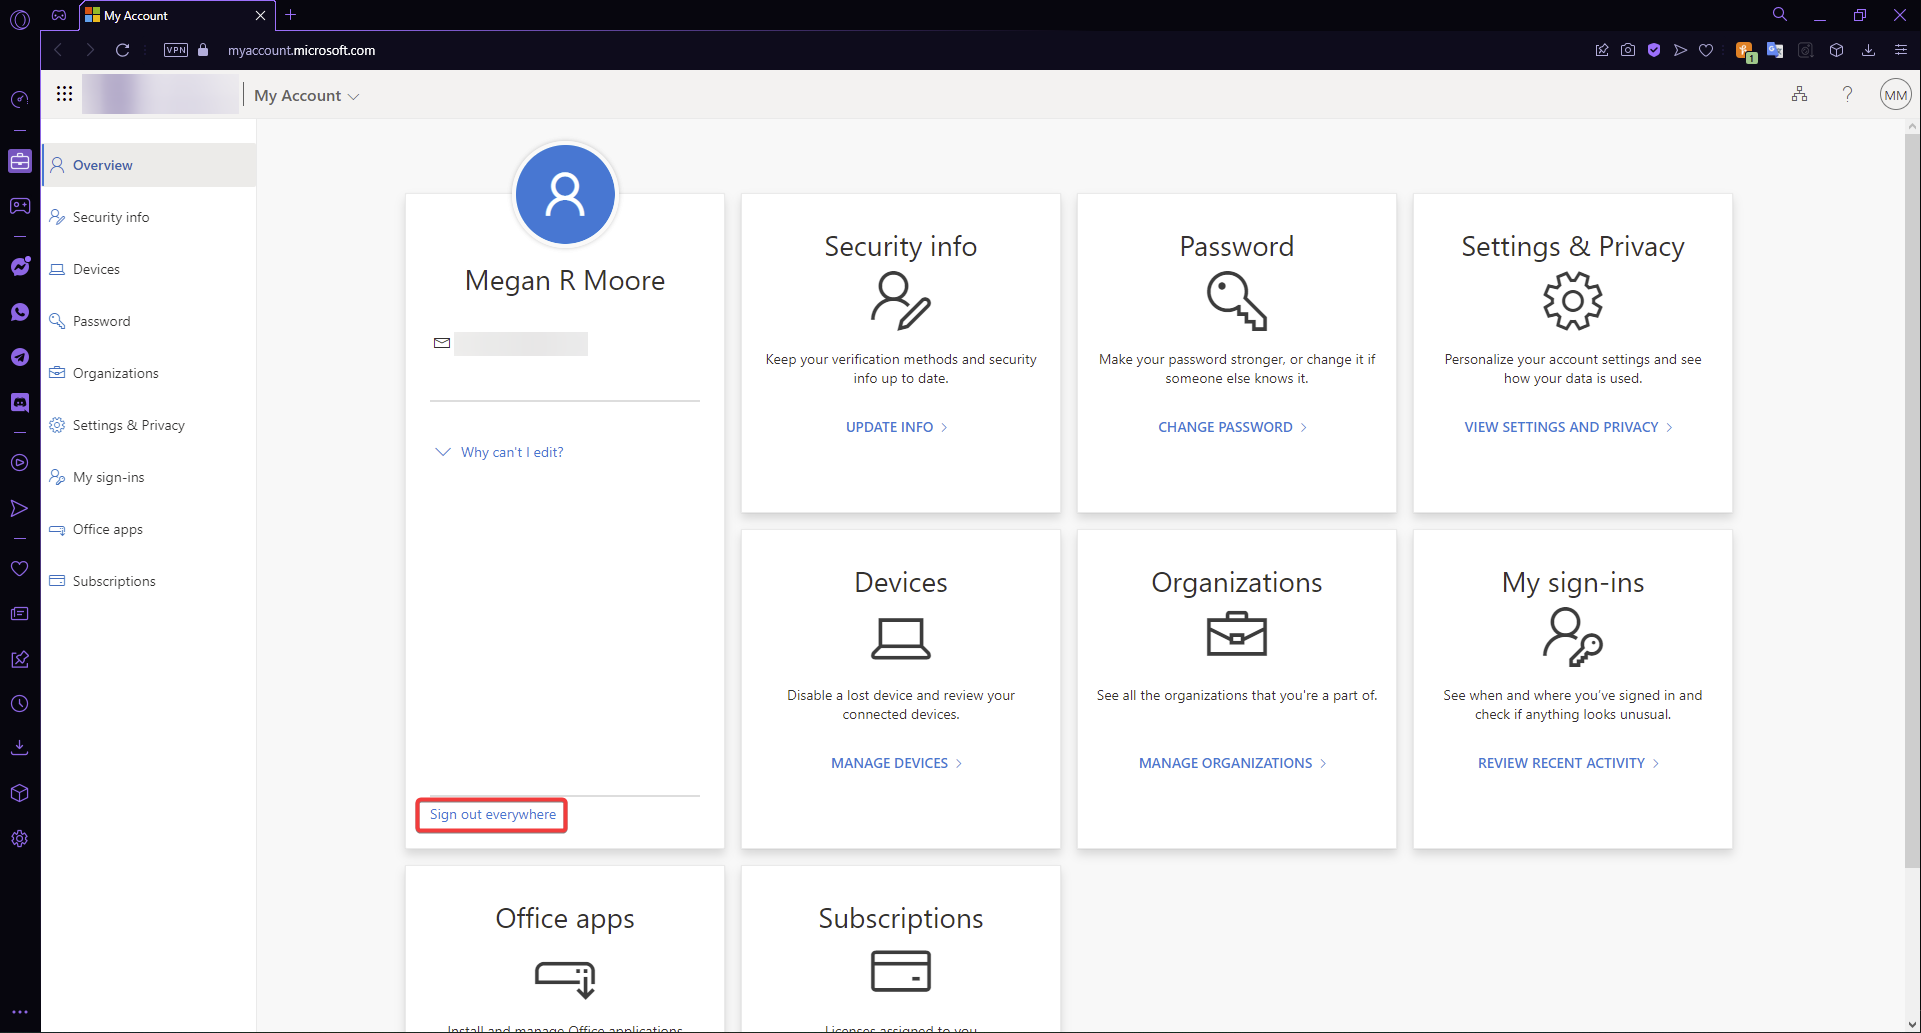This screenshot has width=1921, height=1033.
Task: Click the CHANGE PASSWORD link
Action: [1225, 427]
